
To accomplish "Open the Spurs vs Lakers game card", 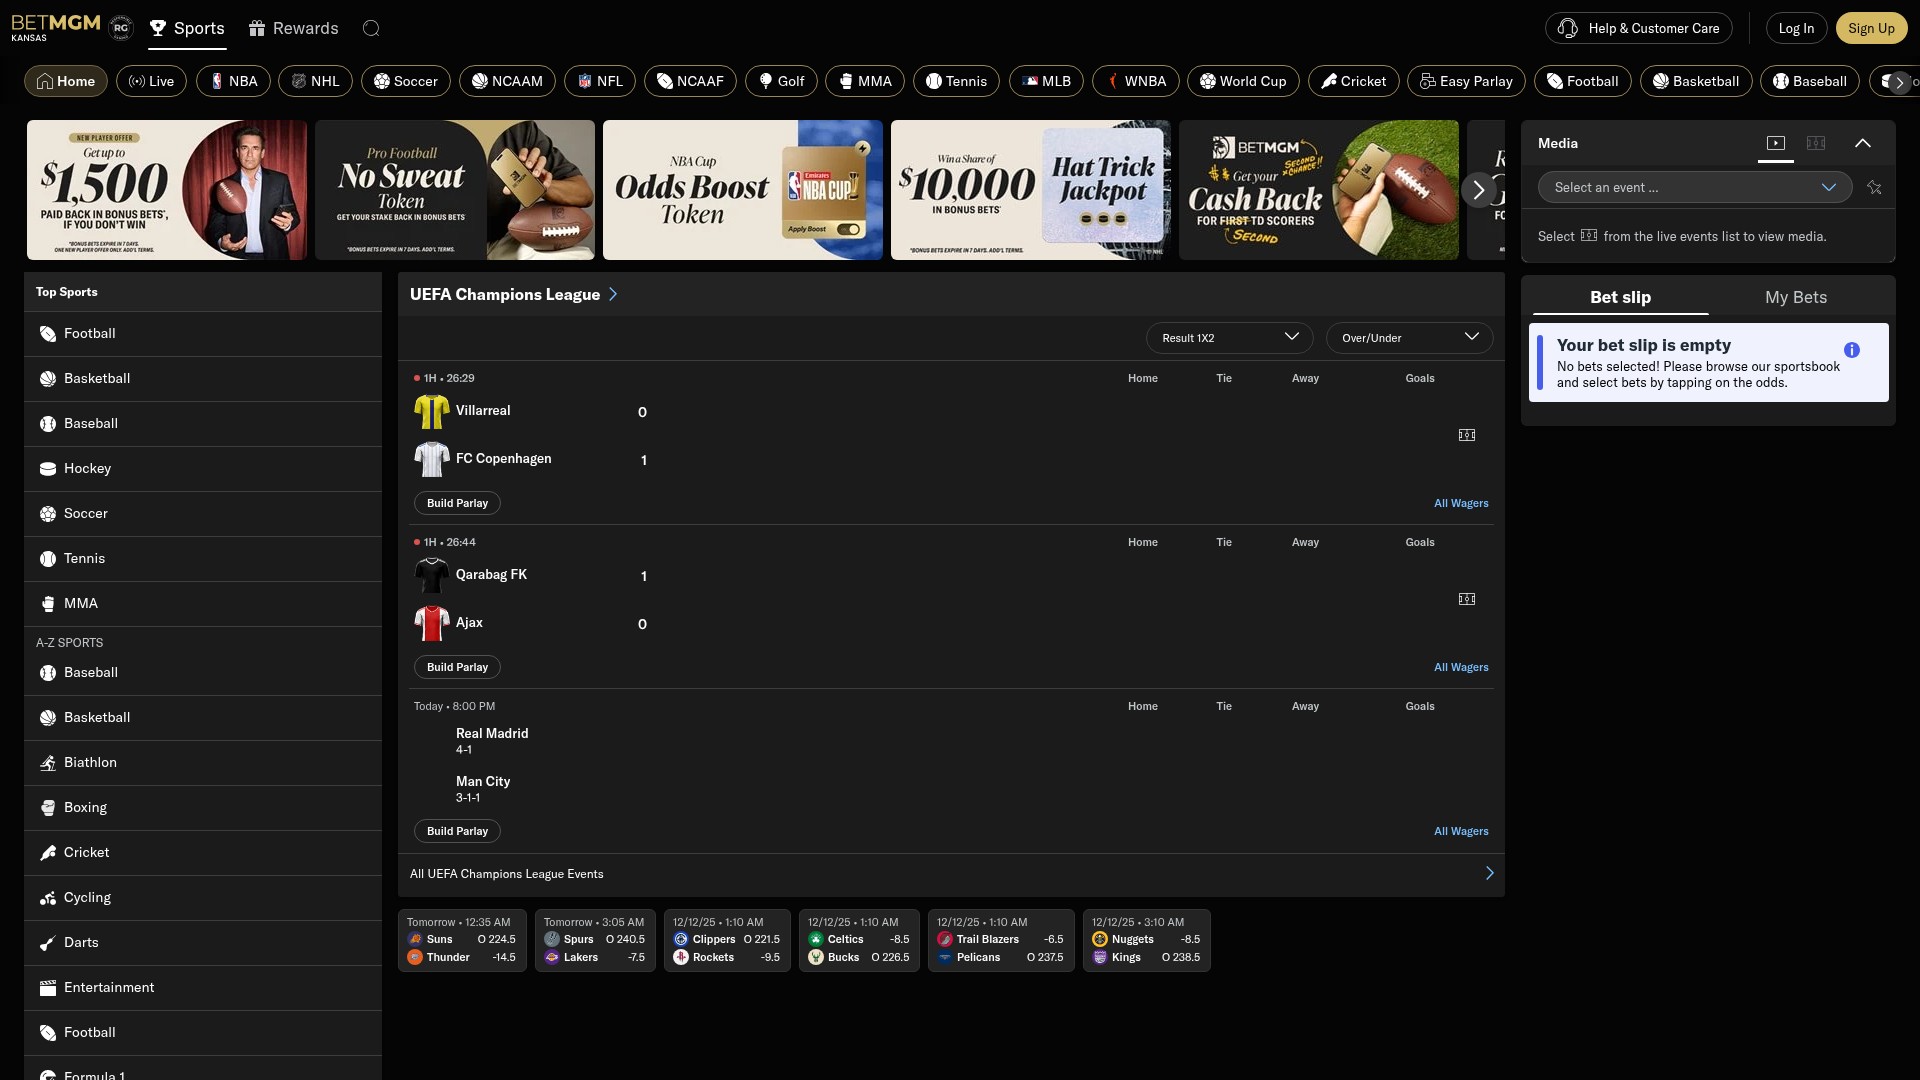I will click(x=595, y=940).
